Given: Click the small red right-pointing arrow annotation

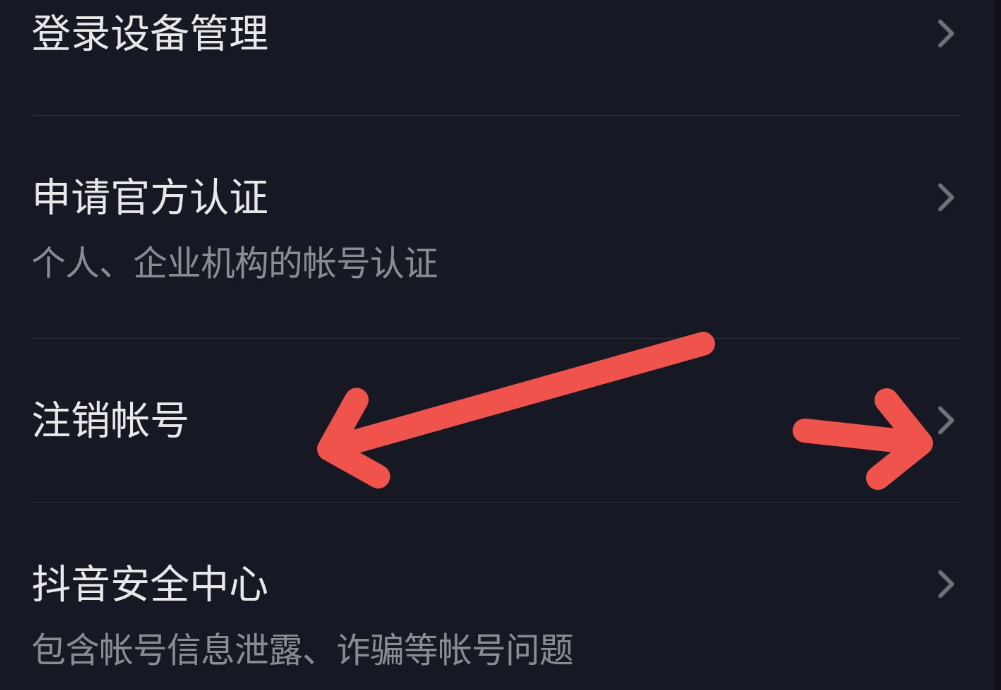Looking at the screenshot, I should (863, 439).
